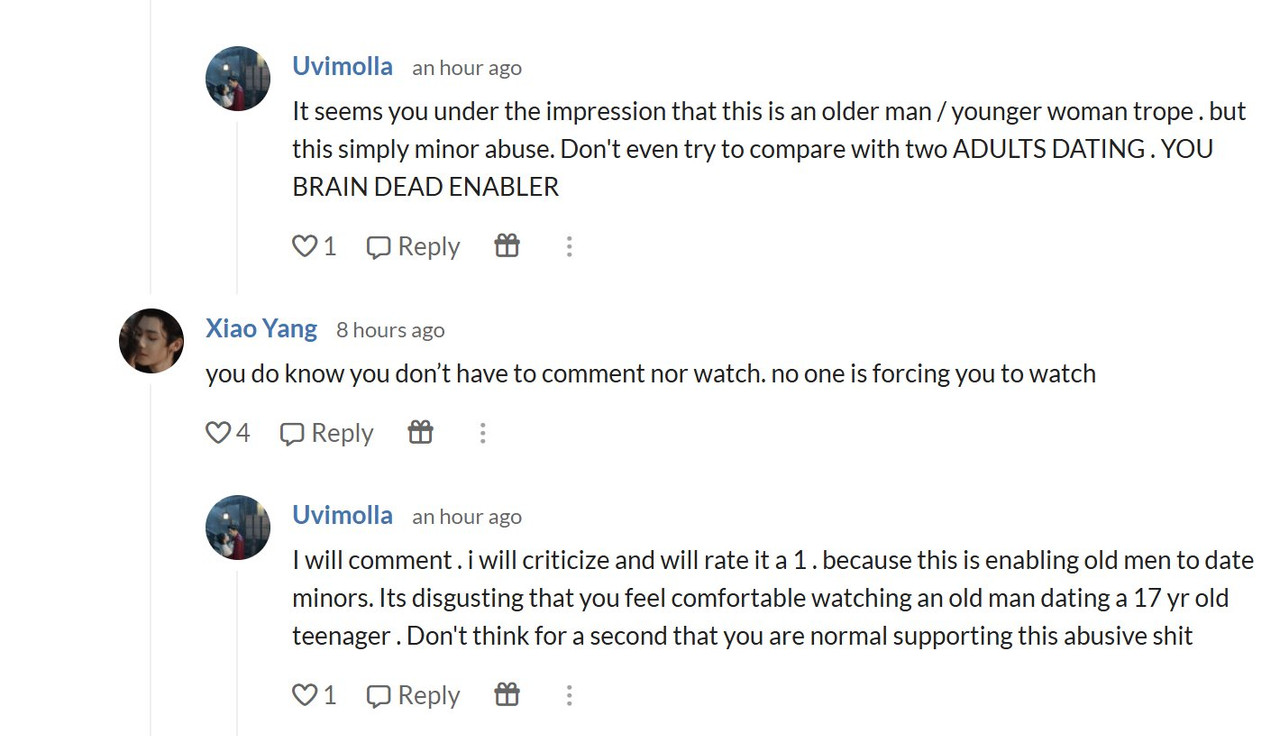Open Uvimolla's profile from the top comment
The image size is (1280, 736).
pyautogui.click(x=342, y=66)
